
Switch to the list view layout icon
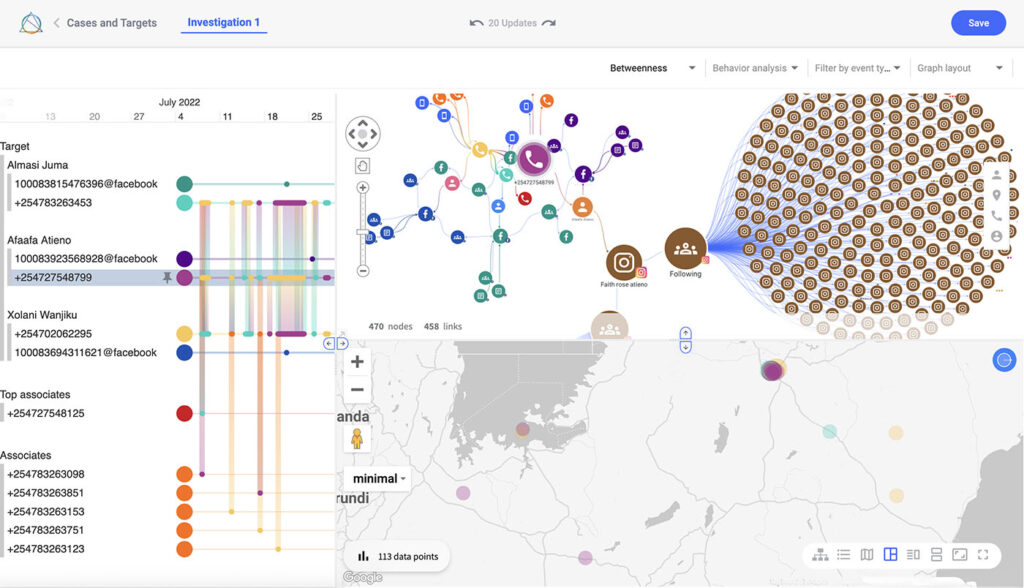[843, 554]
